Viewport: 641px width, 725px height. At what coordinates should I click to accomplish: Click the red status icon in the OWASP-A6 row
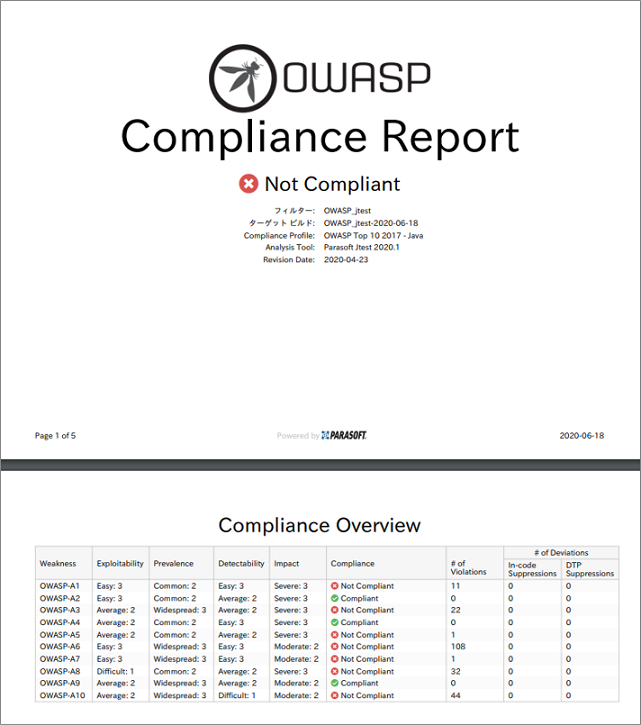pos(335,646)
